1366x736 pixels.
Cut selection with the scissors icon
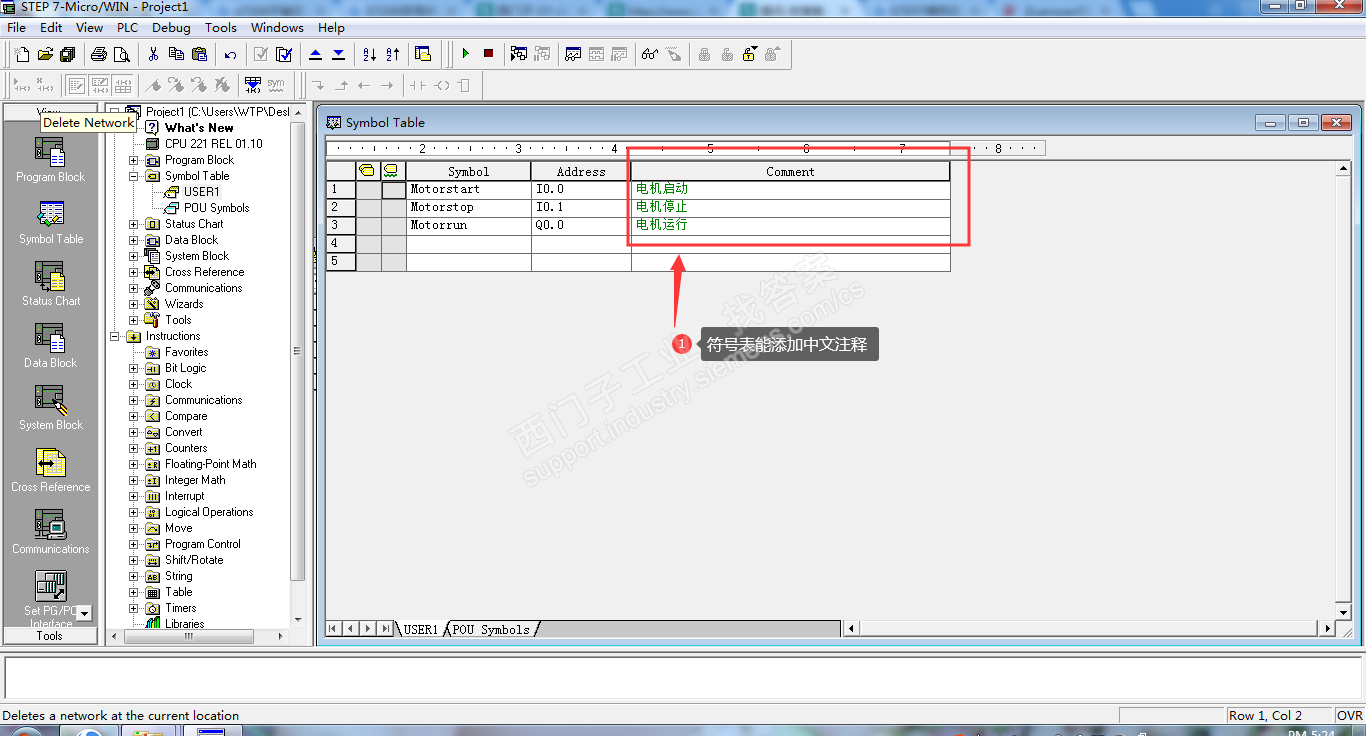coord(153,54)
